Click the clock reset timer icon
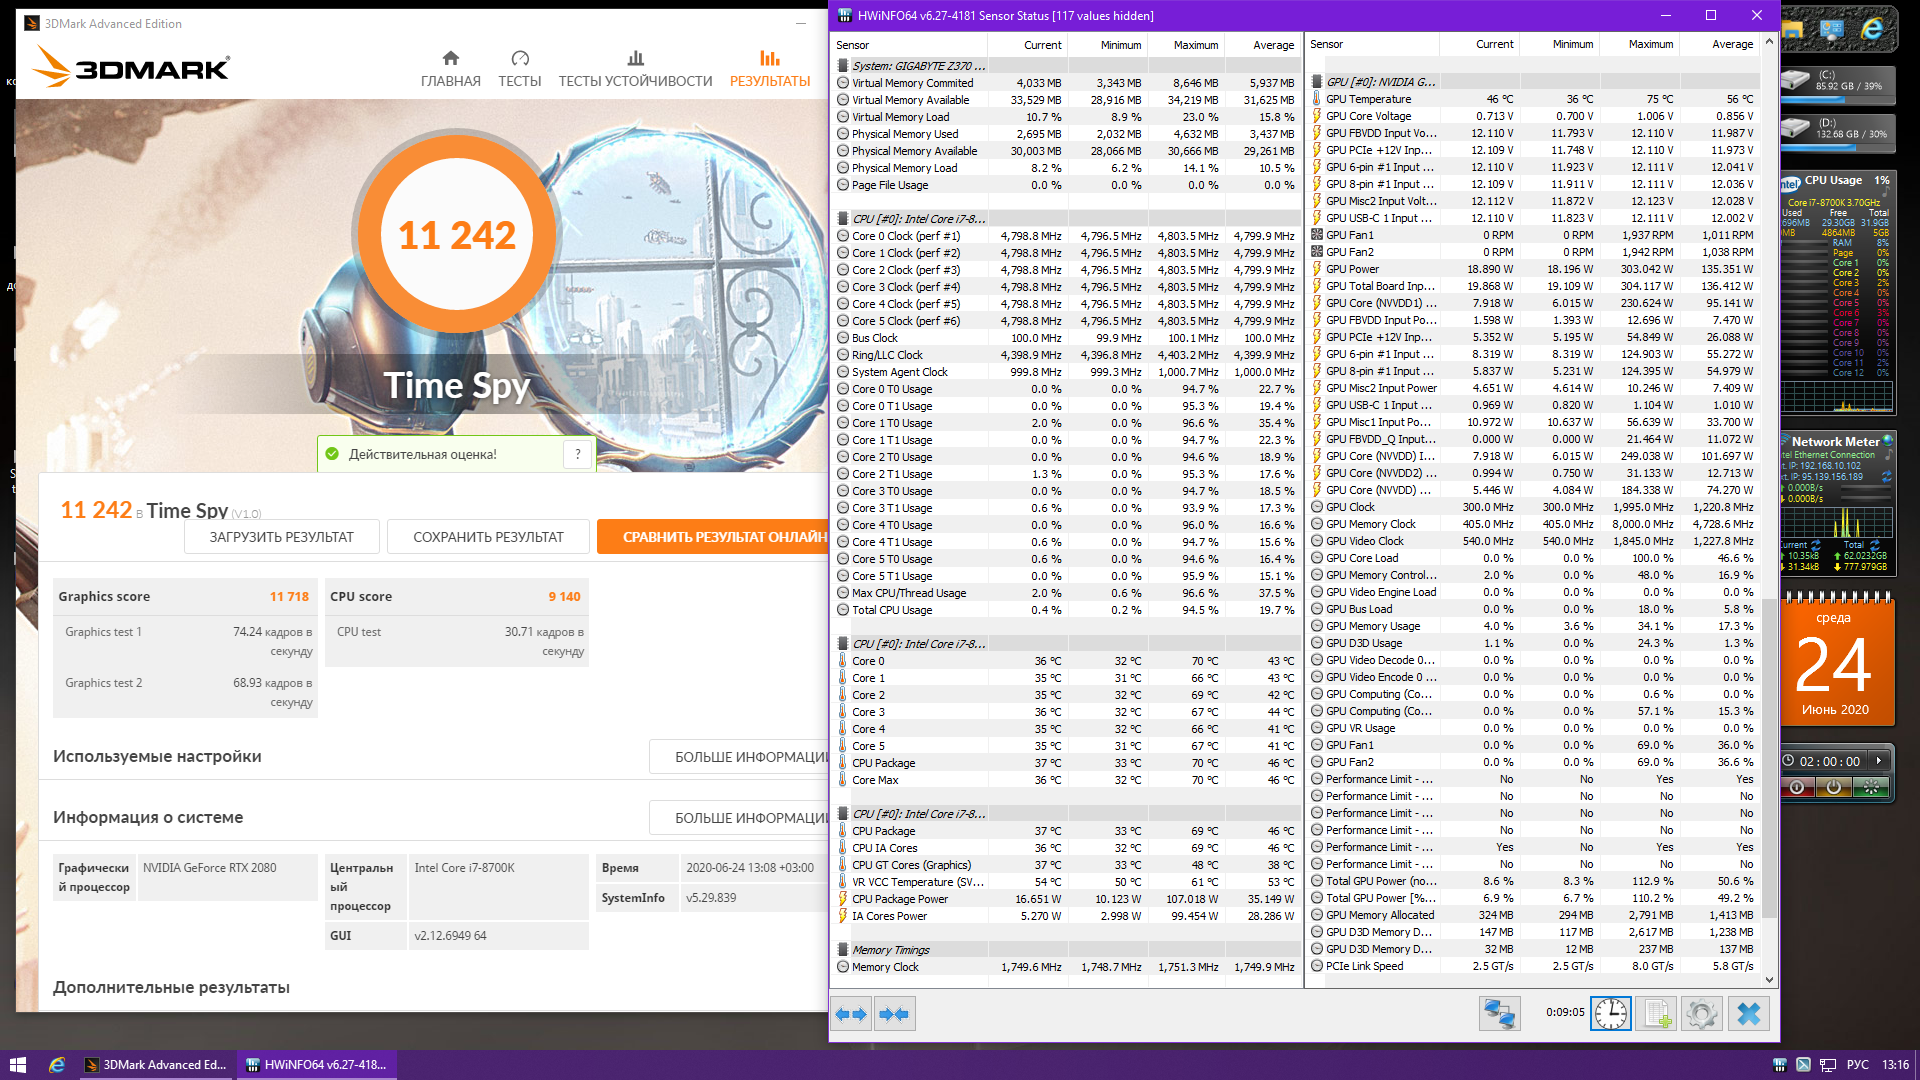 (1610, 1014)
